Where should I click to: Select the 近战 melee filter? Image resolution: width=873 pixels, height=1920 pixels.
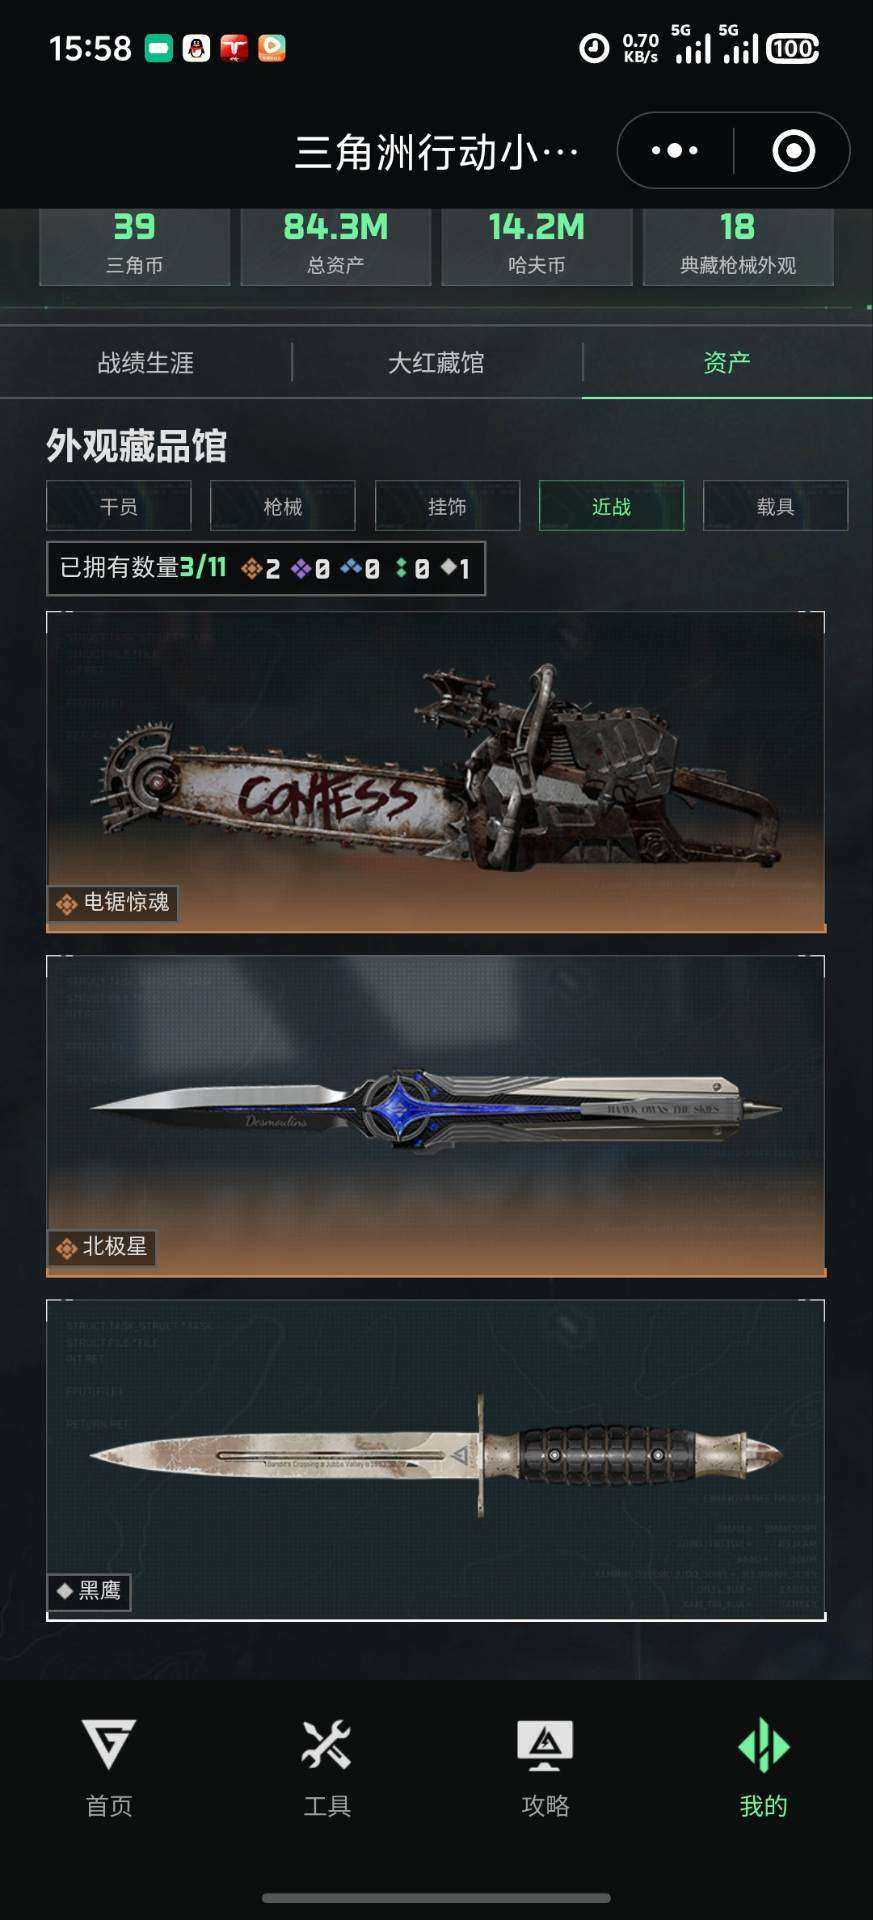(611, 506)
